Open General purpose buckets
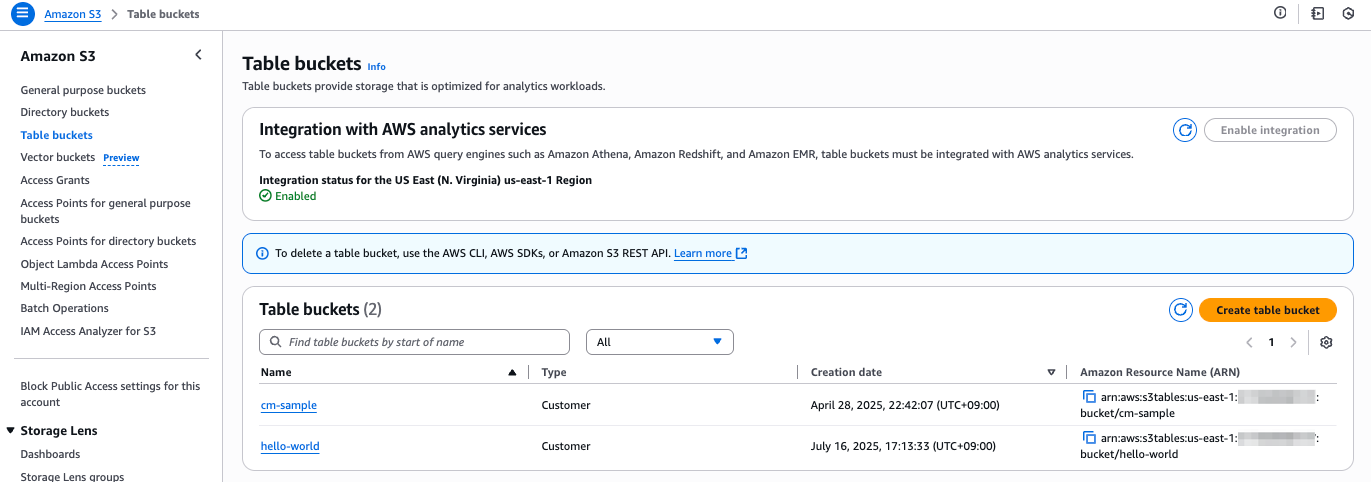The height and width of the screenshot is (482, 1371). pos(83,90)
